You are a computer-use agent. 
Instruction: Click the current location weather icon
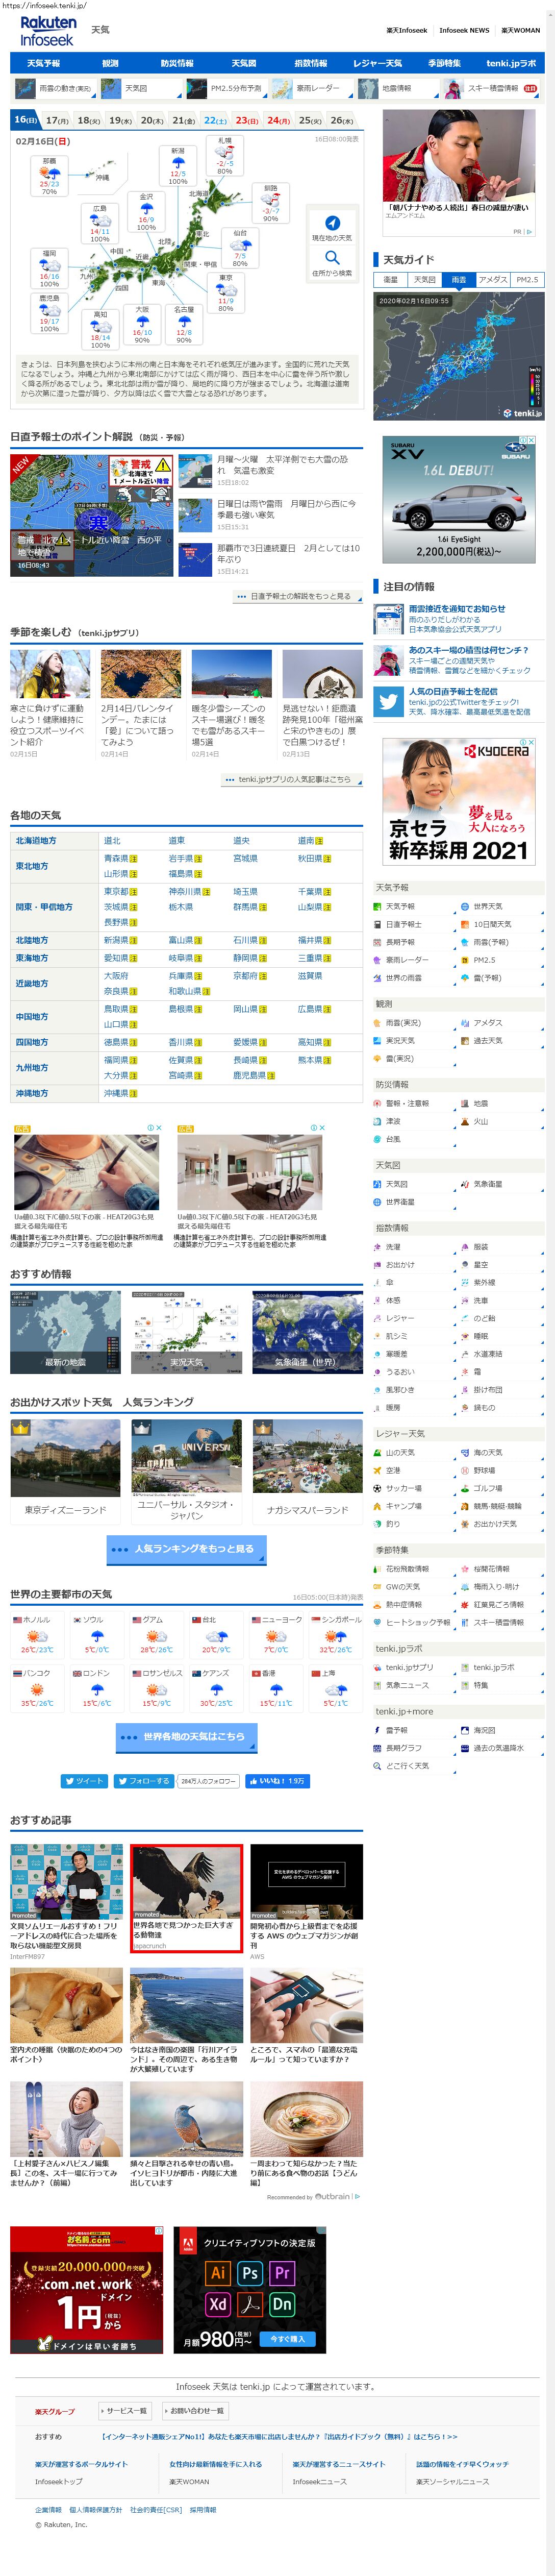332,223
